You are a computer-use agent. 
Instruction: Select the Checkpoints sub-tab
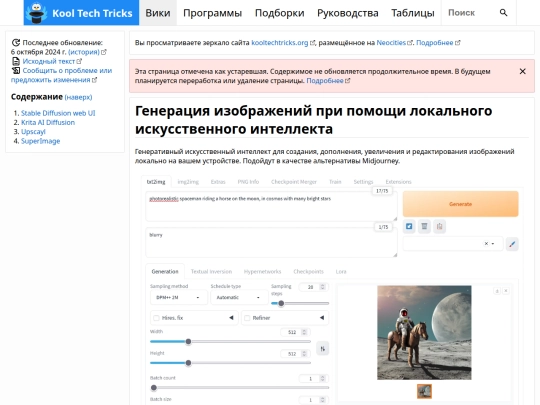[308, 271]
